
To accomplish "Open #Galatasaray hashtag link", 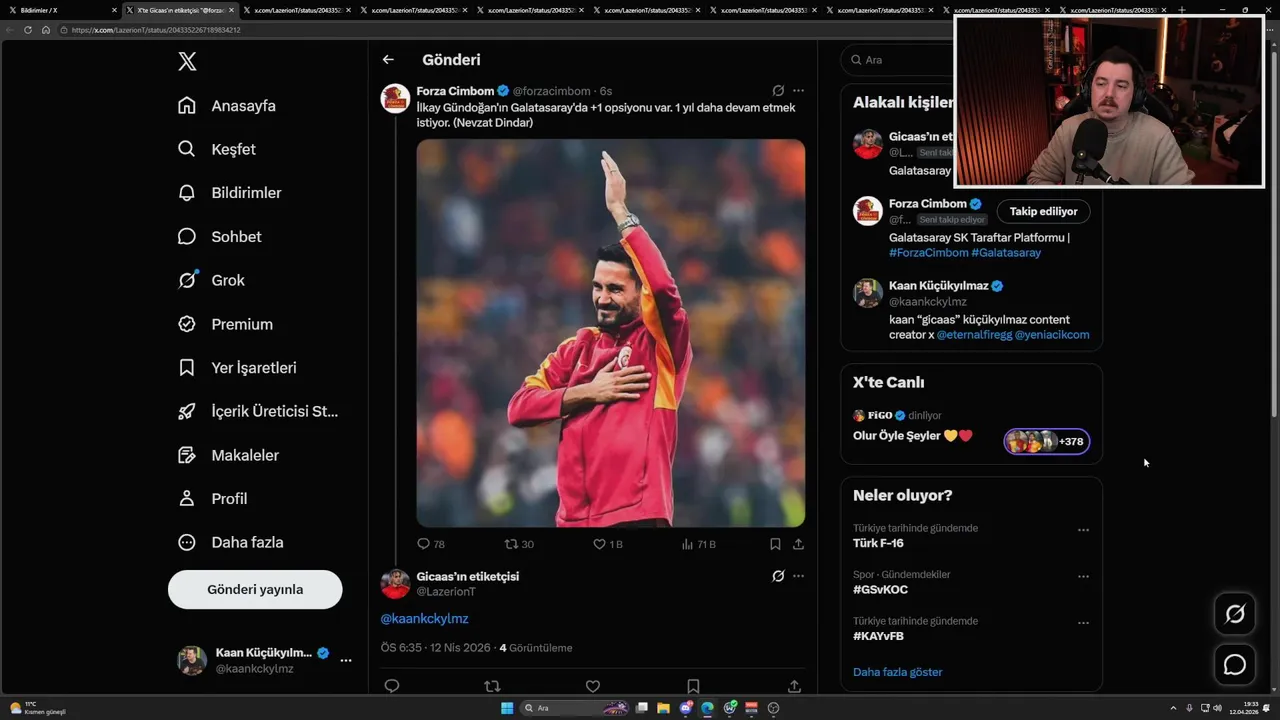I will point(1006,253).
